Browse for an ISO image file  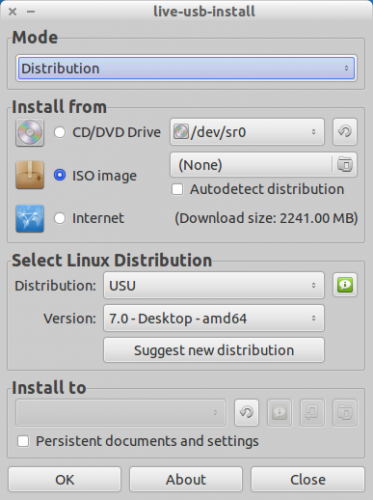(345, 165)
